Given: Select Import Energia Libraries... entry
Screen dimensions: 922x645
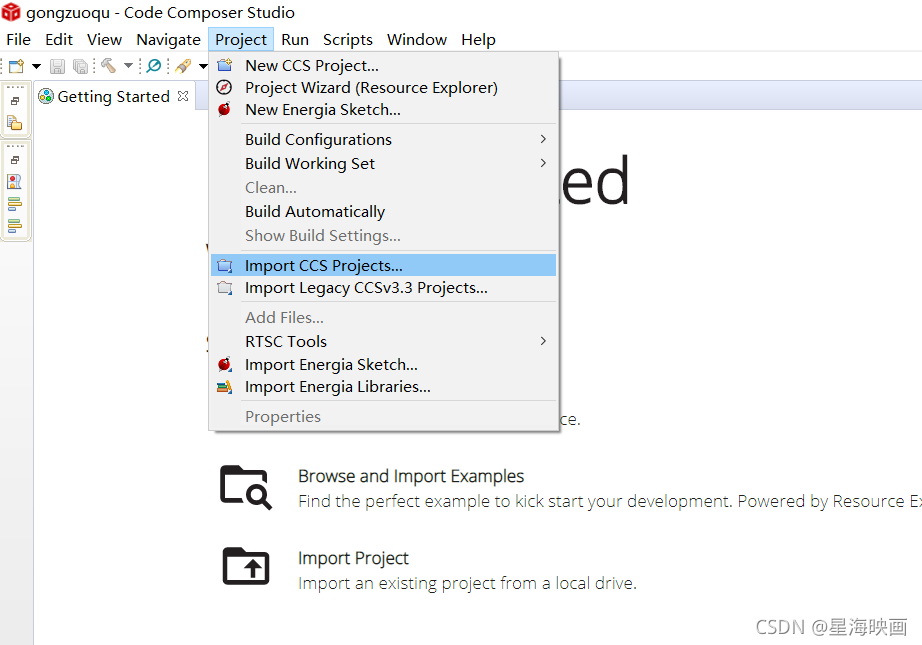Looking at the screenshot, I should (x=383, y=387).
